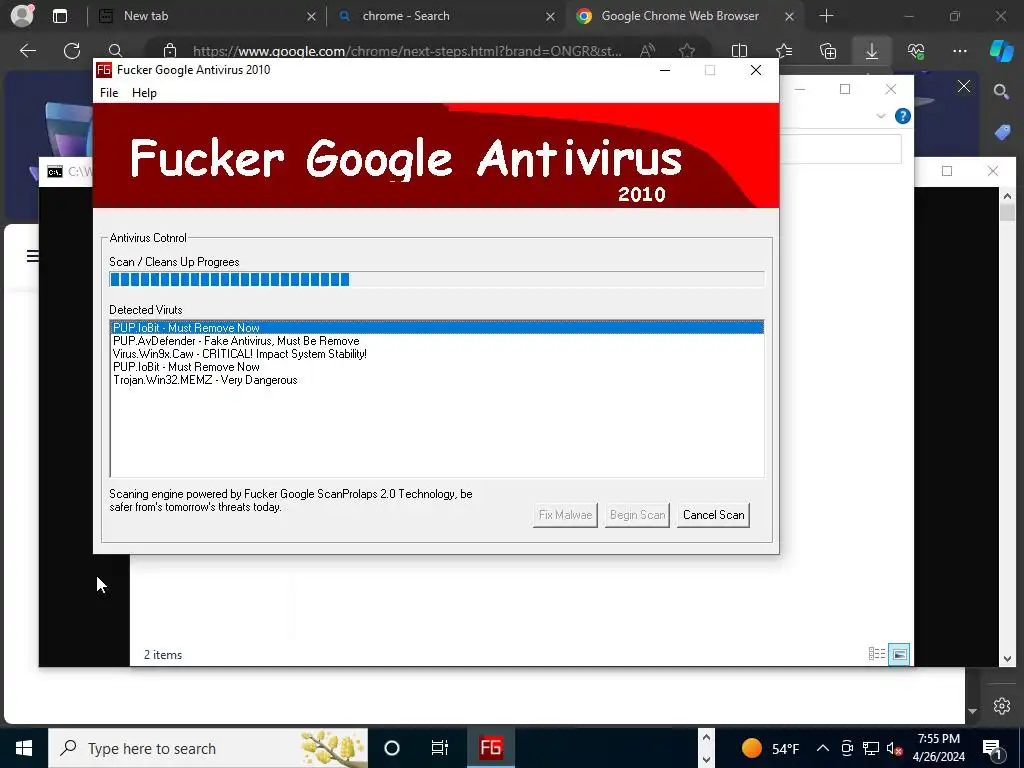Click the disabled Fix Malware button

[566, 515]
